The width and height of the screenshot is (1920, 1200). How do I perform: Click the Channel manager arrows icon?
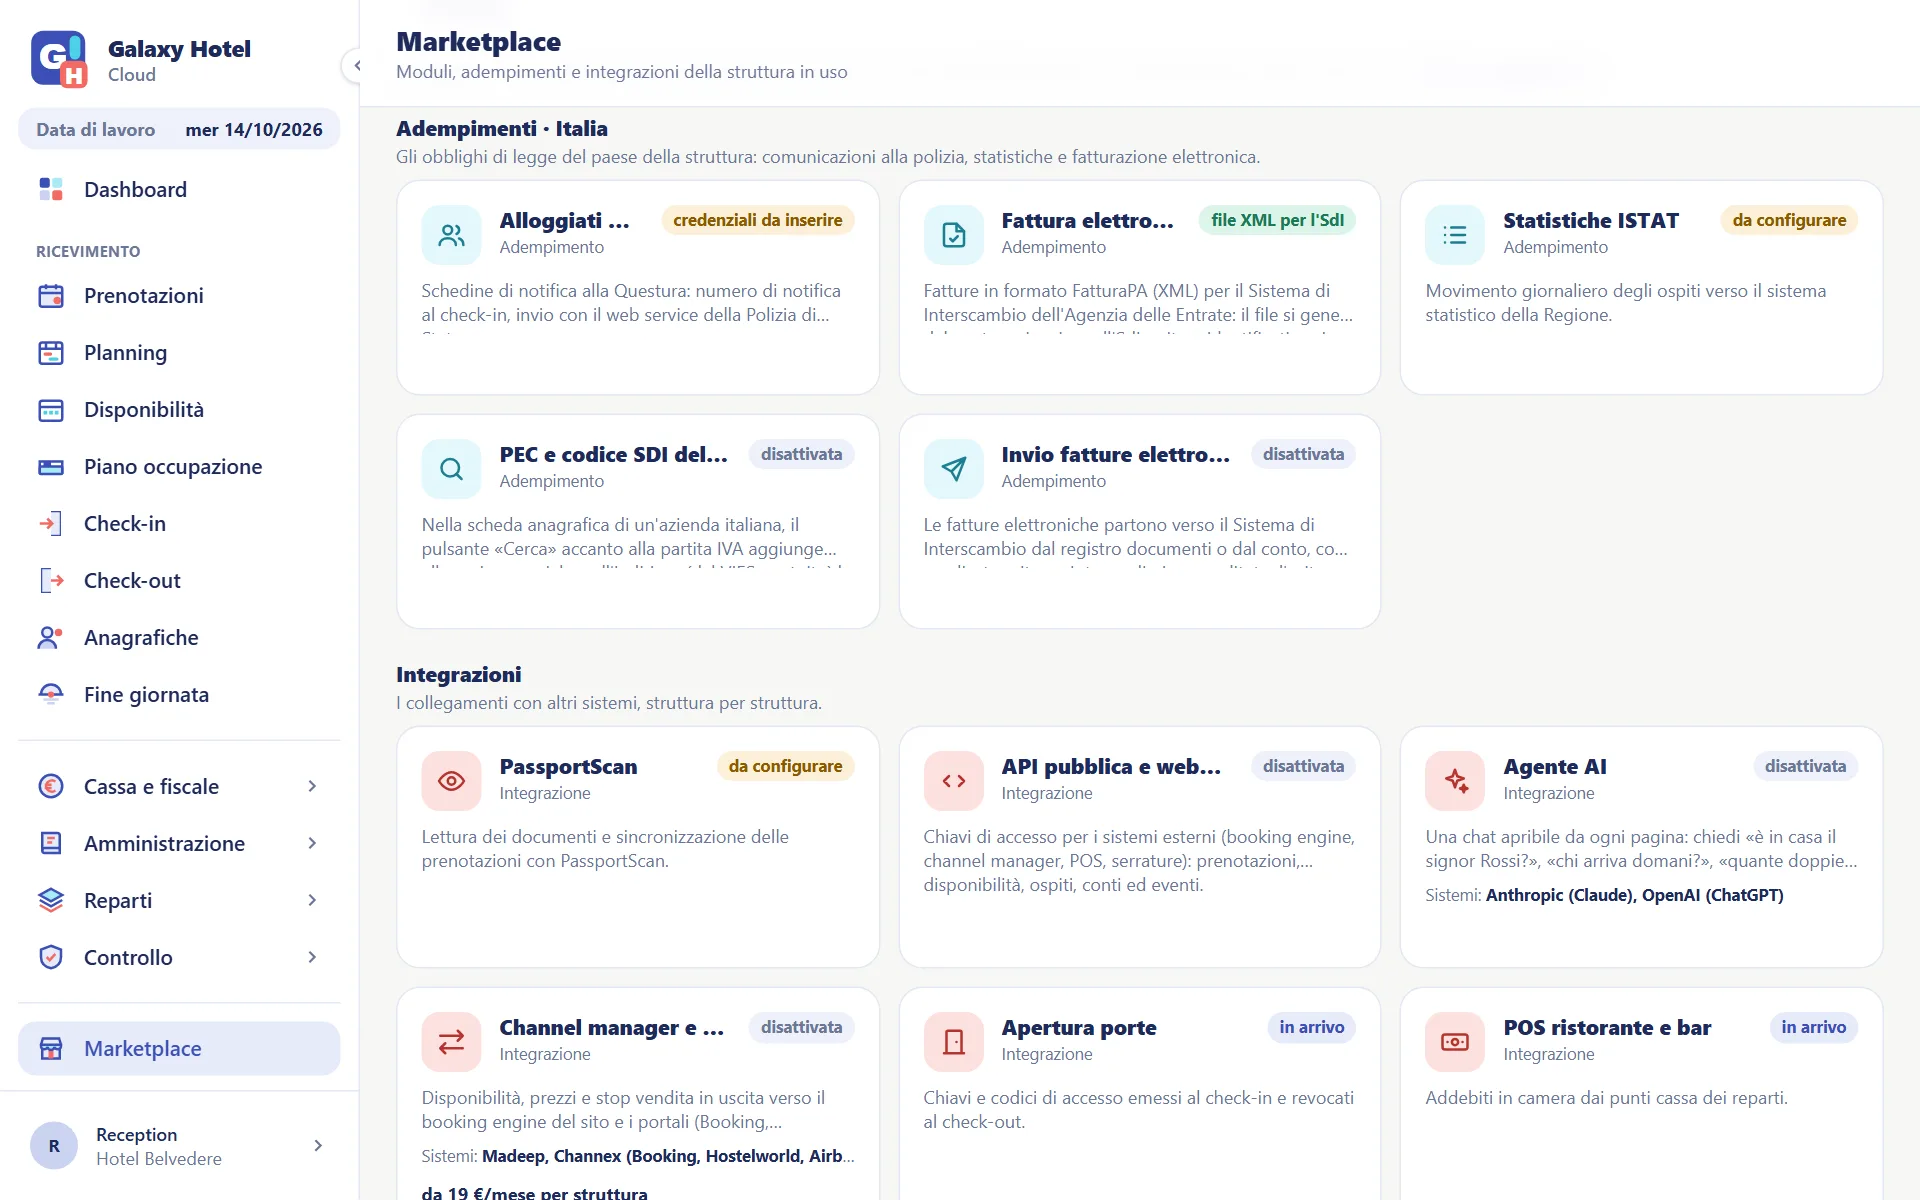click(451, 1042)
